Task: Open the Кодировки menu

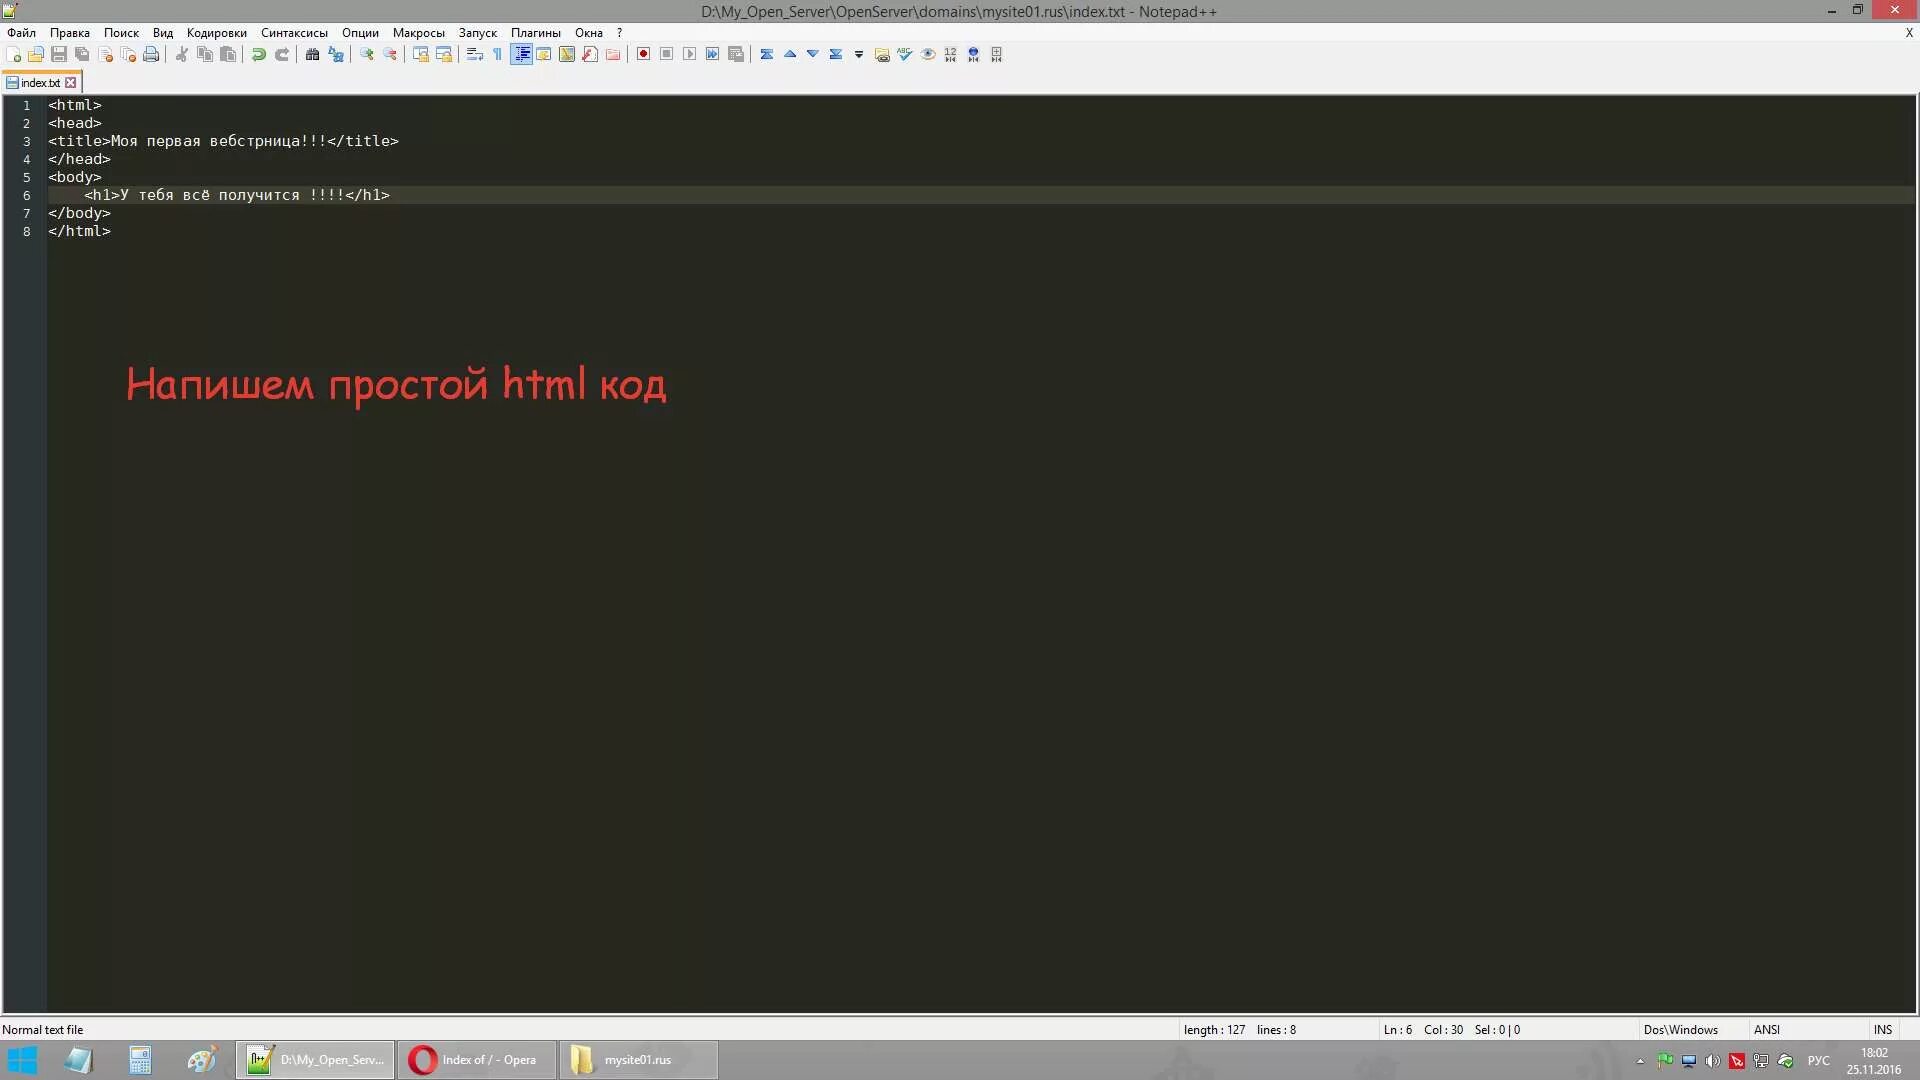Action: 217,33
